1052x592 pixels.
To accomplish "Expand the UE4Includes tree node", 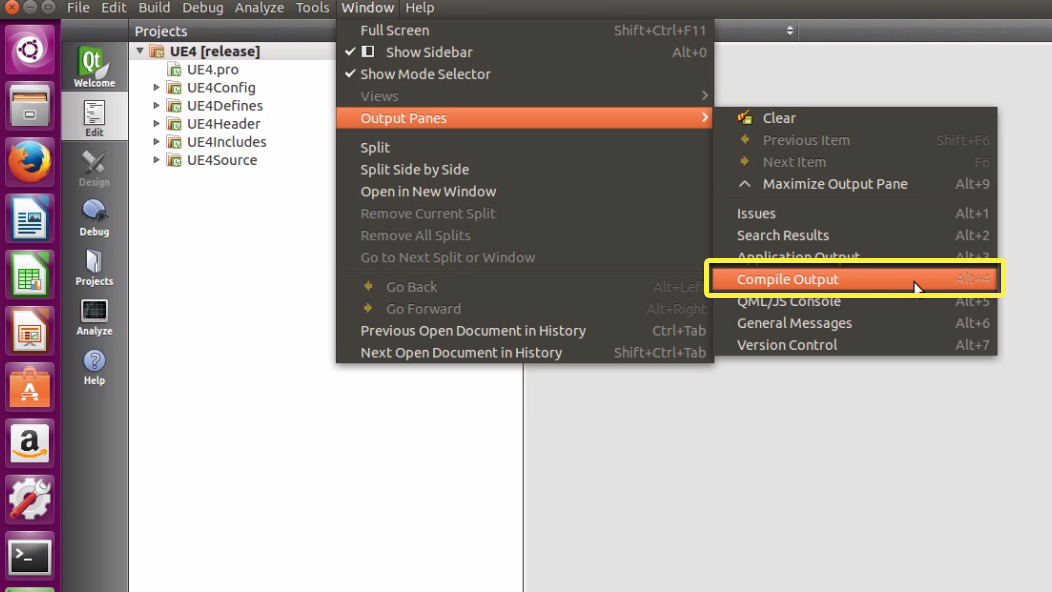I will [x=156, y=142].
